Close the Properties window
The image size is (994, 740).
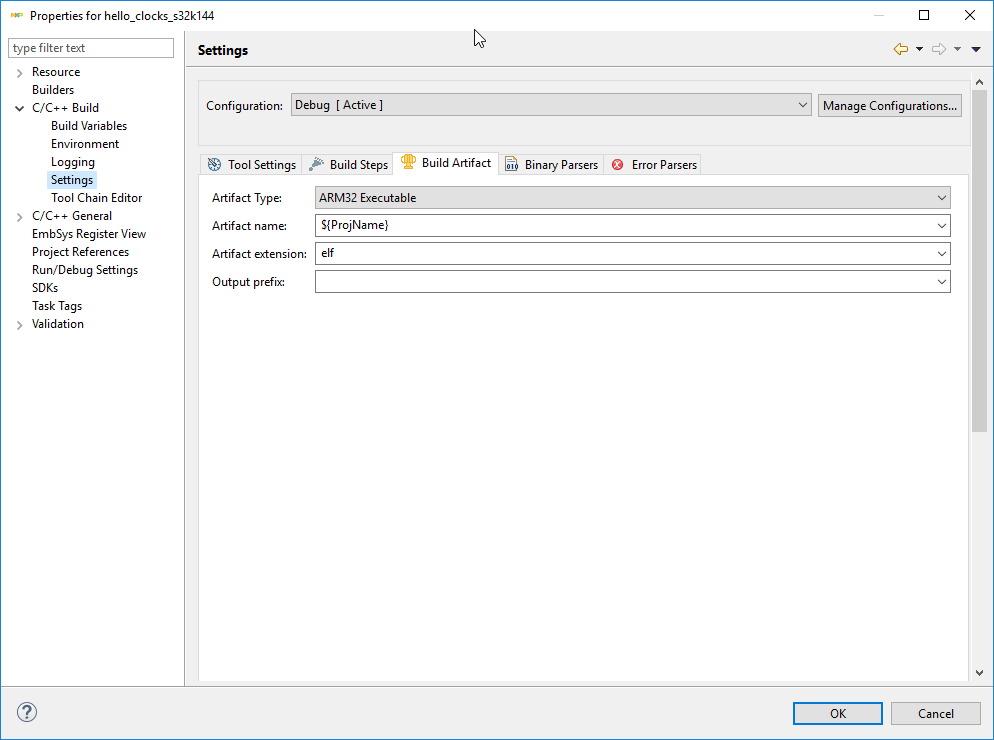click(x=970, y=15)
